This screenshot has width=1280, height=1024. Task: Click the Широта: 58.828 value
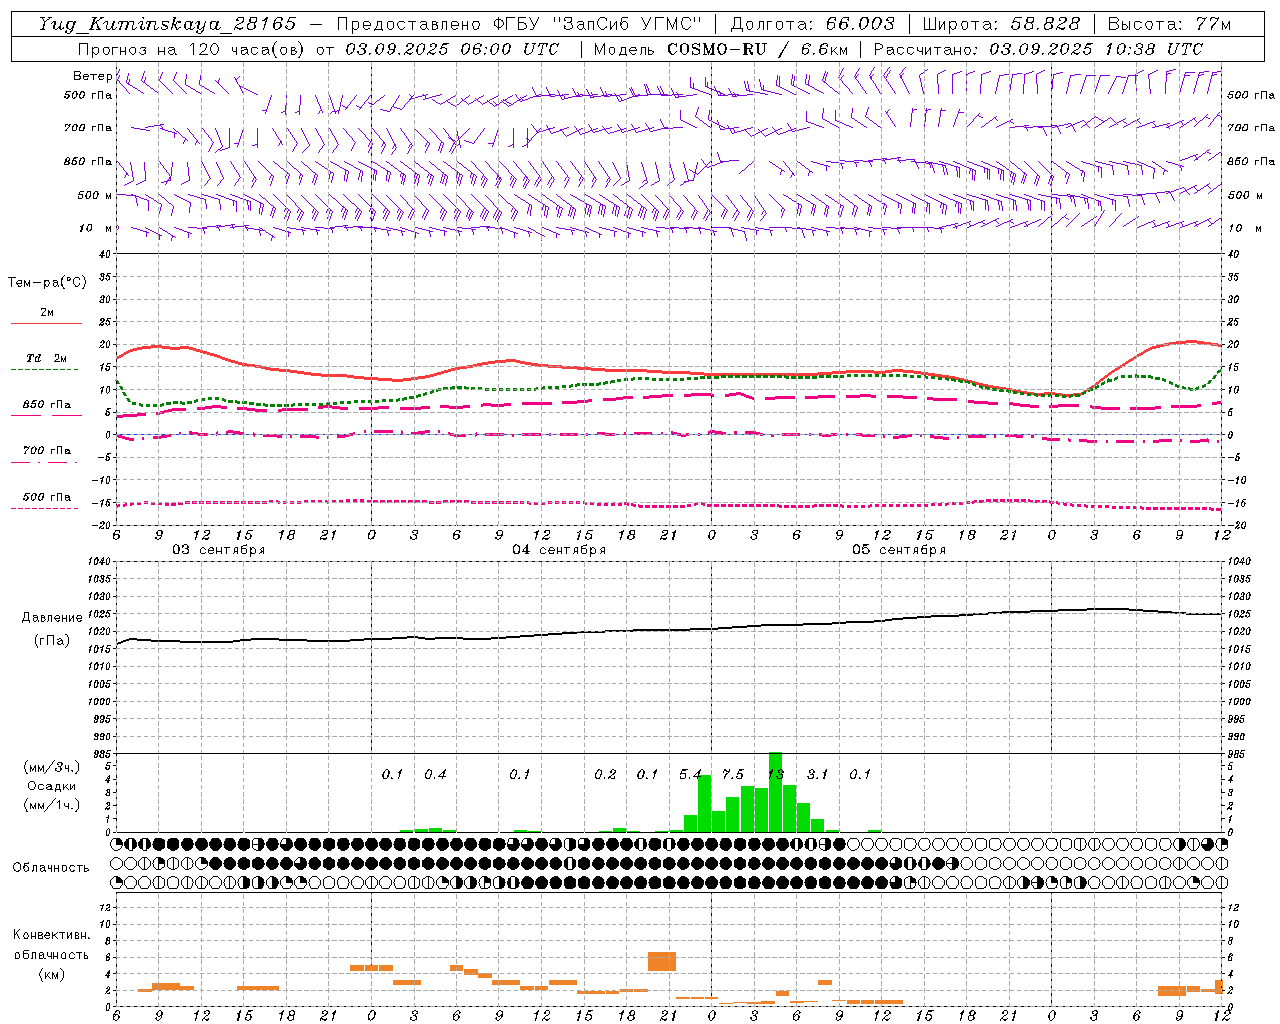pyautogui.click(x=1001, y=24)
